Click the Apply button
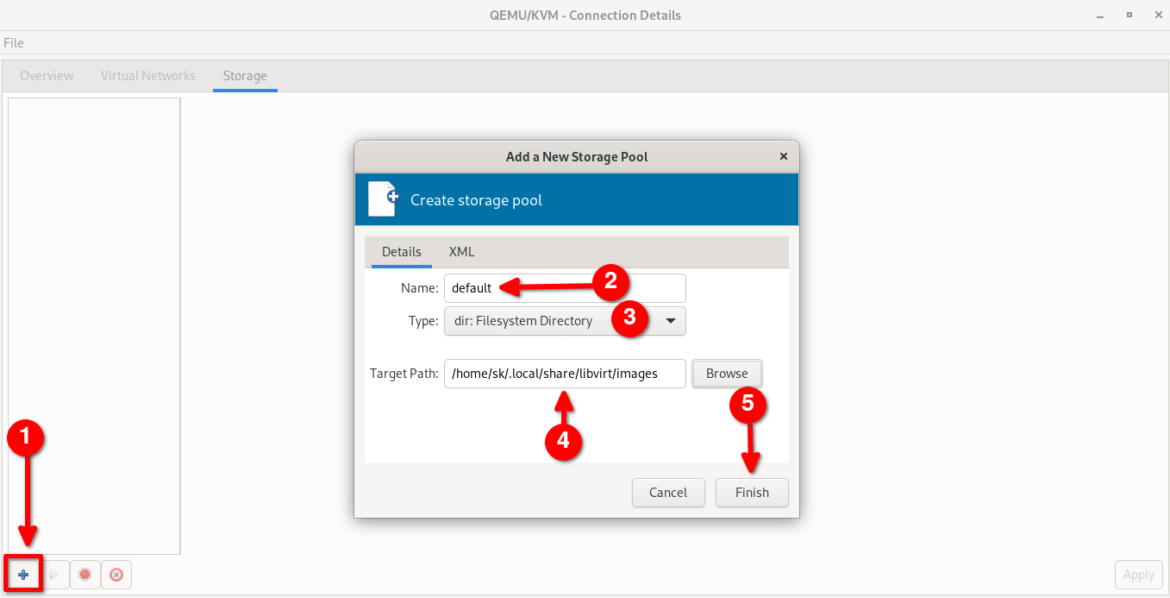Image resolution: width=1170 pixels, height=598 pixels. [x=1138, y=574]
